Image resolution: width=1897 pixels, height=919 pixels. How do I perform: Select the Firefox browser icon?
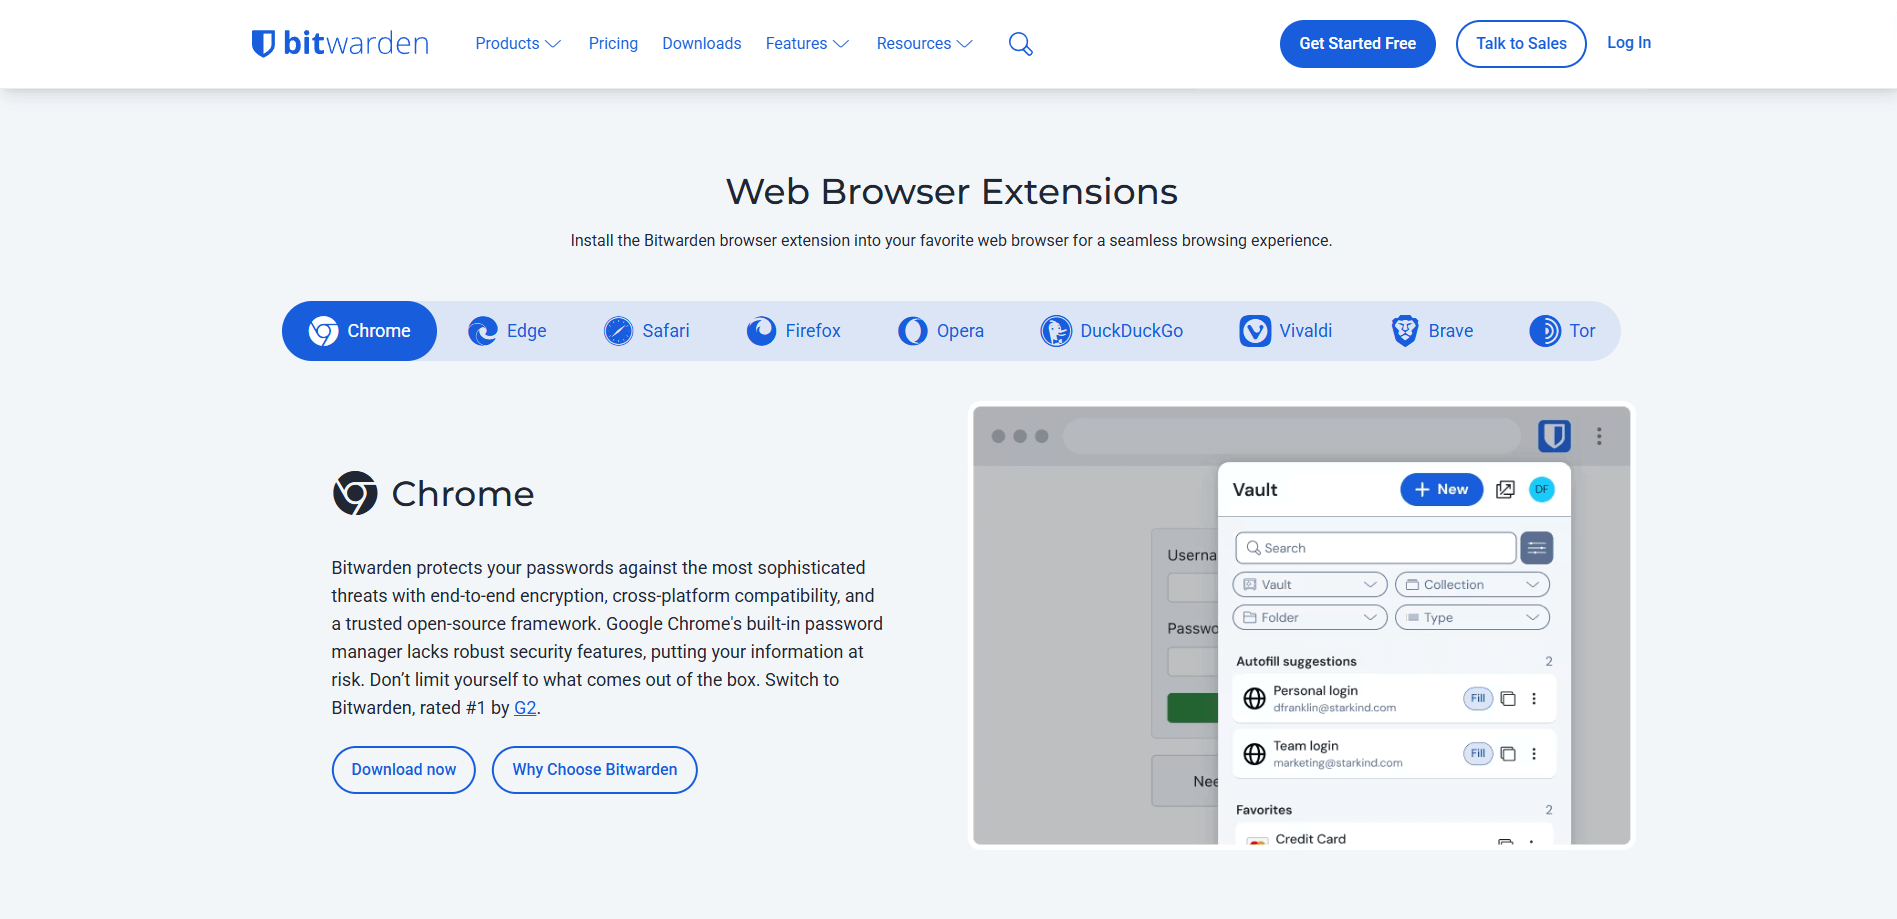762,330
